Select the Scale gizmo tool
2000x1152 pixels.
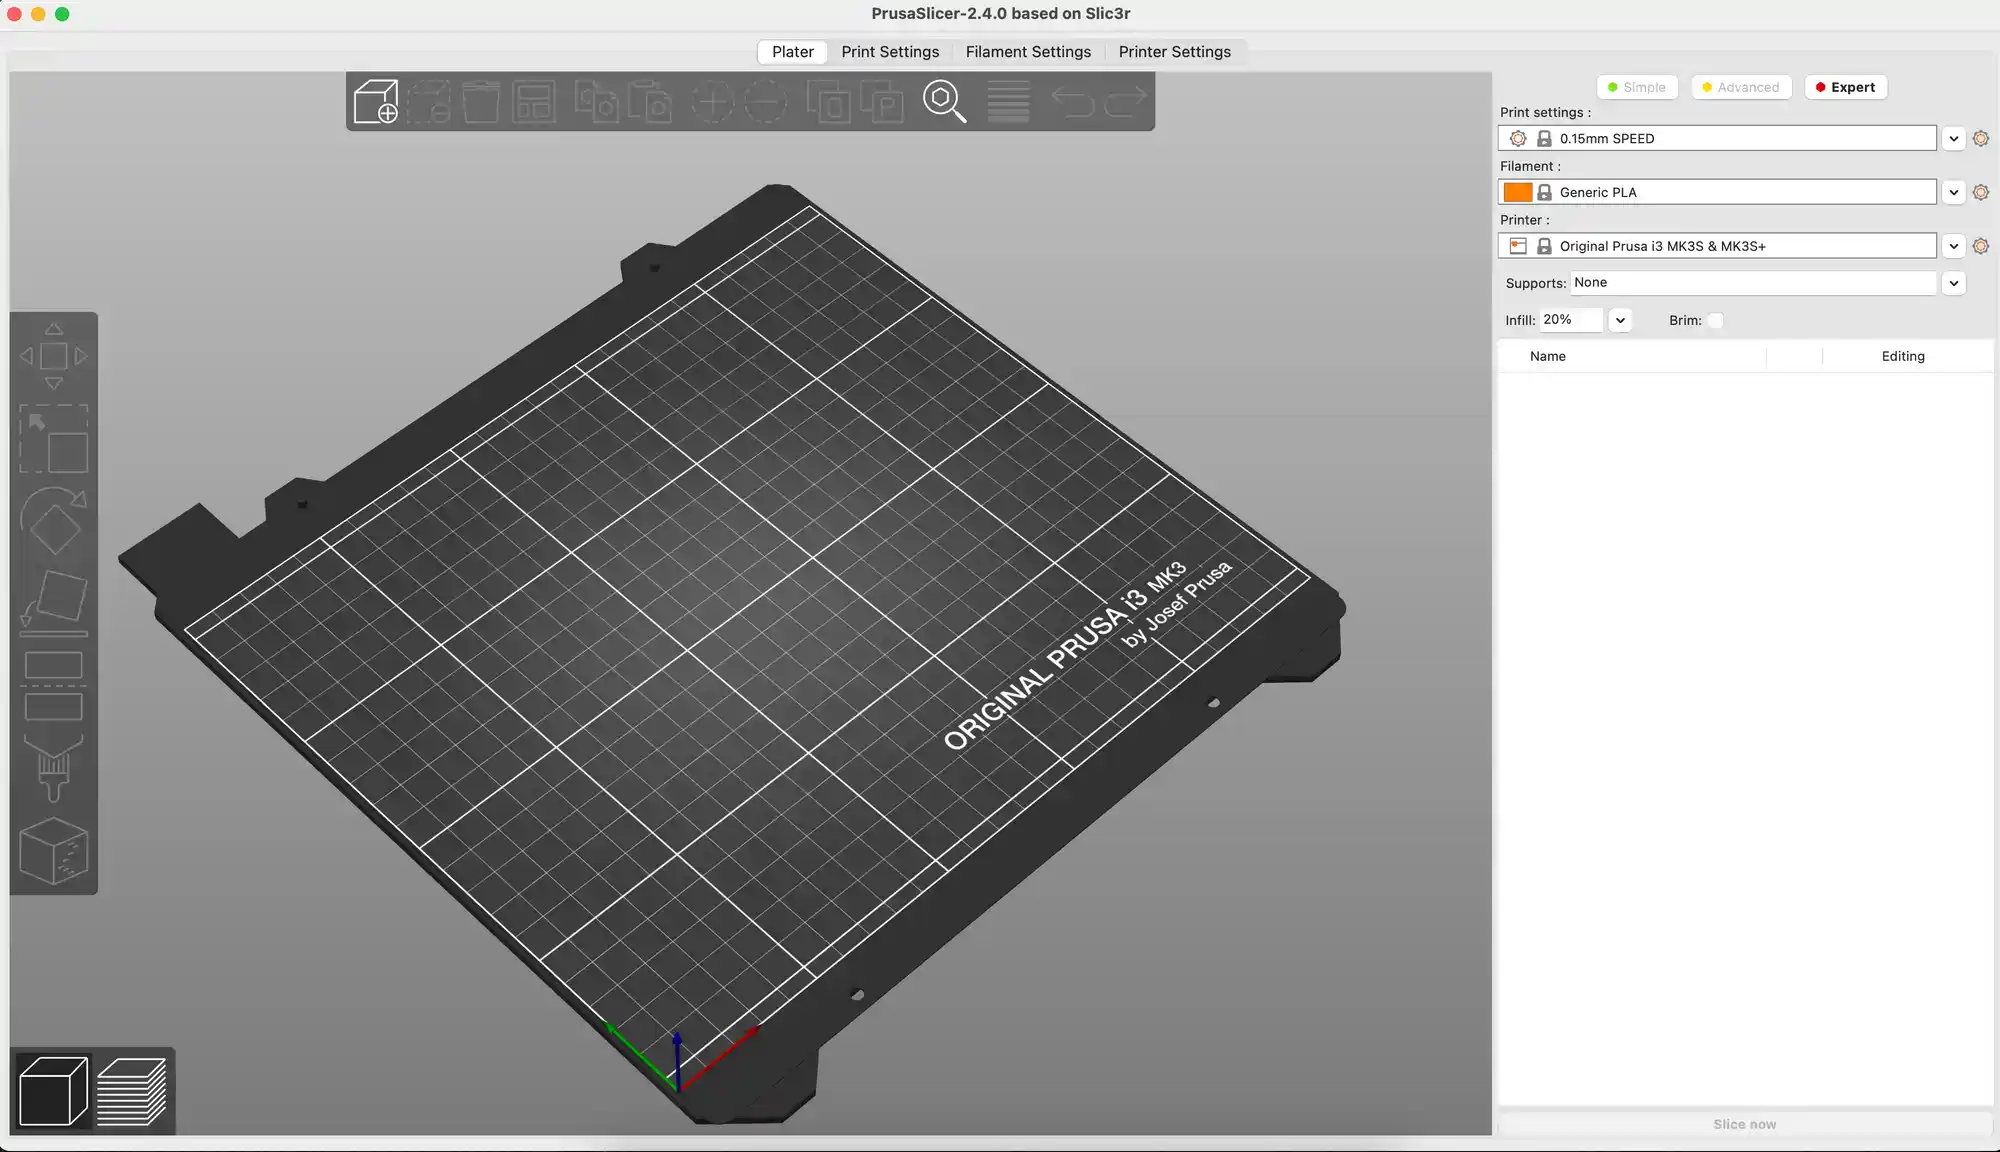[x=54, y=438]
